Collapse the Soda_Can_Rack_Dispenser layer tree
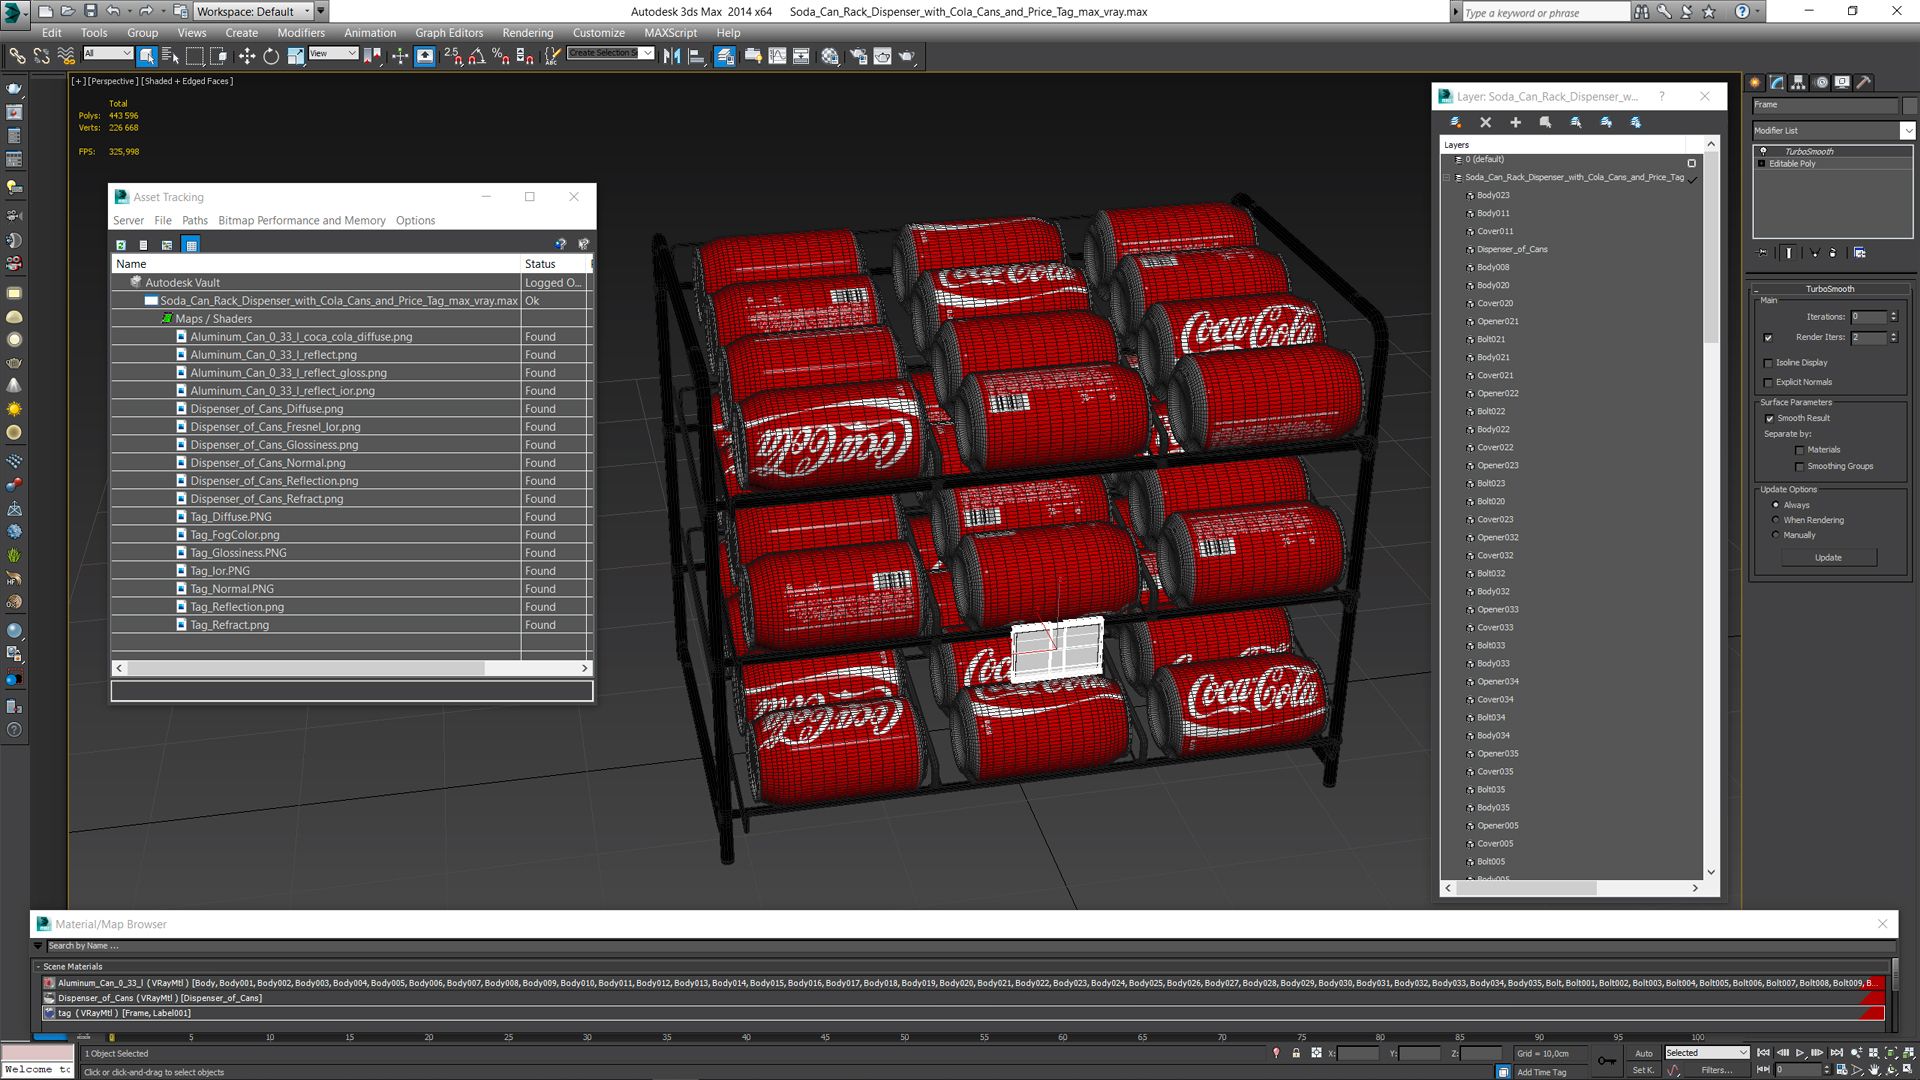The height and width of the screenshot is (1080, 1920). click(x=1446, y=178)
